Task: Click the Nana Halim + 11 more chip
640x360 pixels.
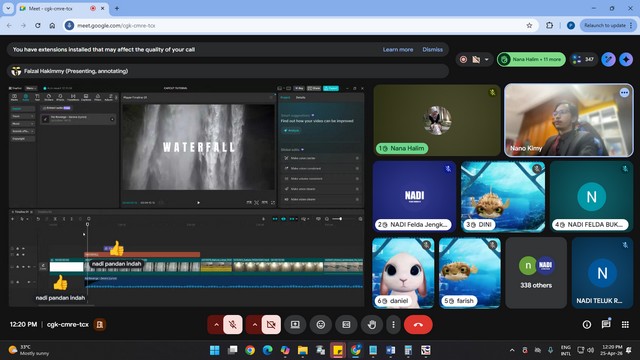Action: click(x=531, y=60)
